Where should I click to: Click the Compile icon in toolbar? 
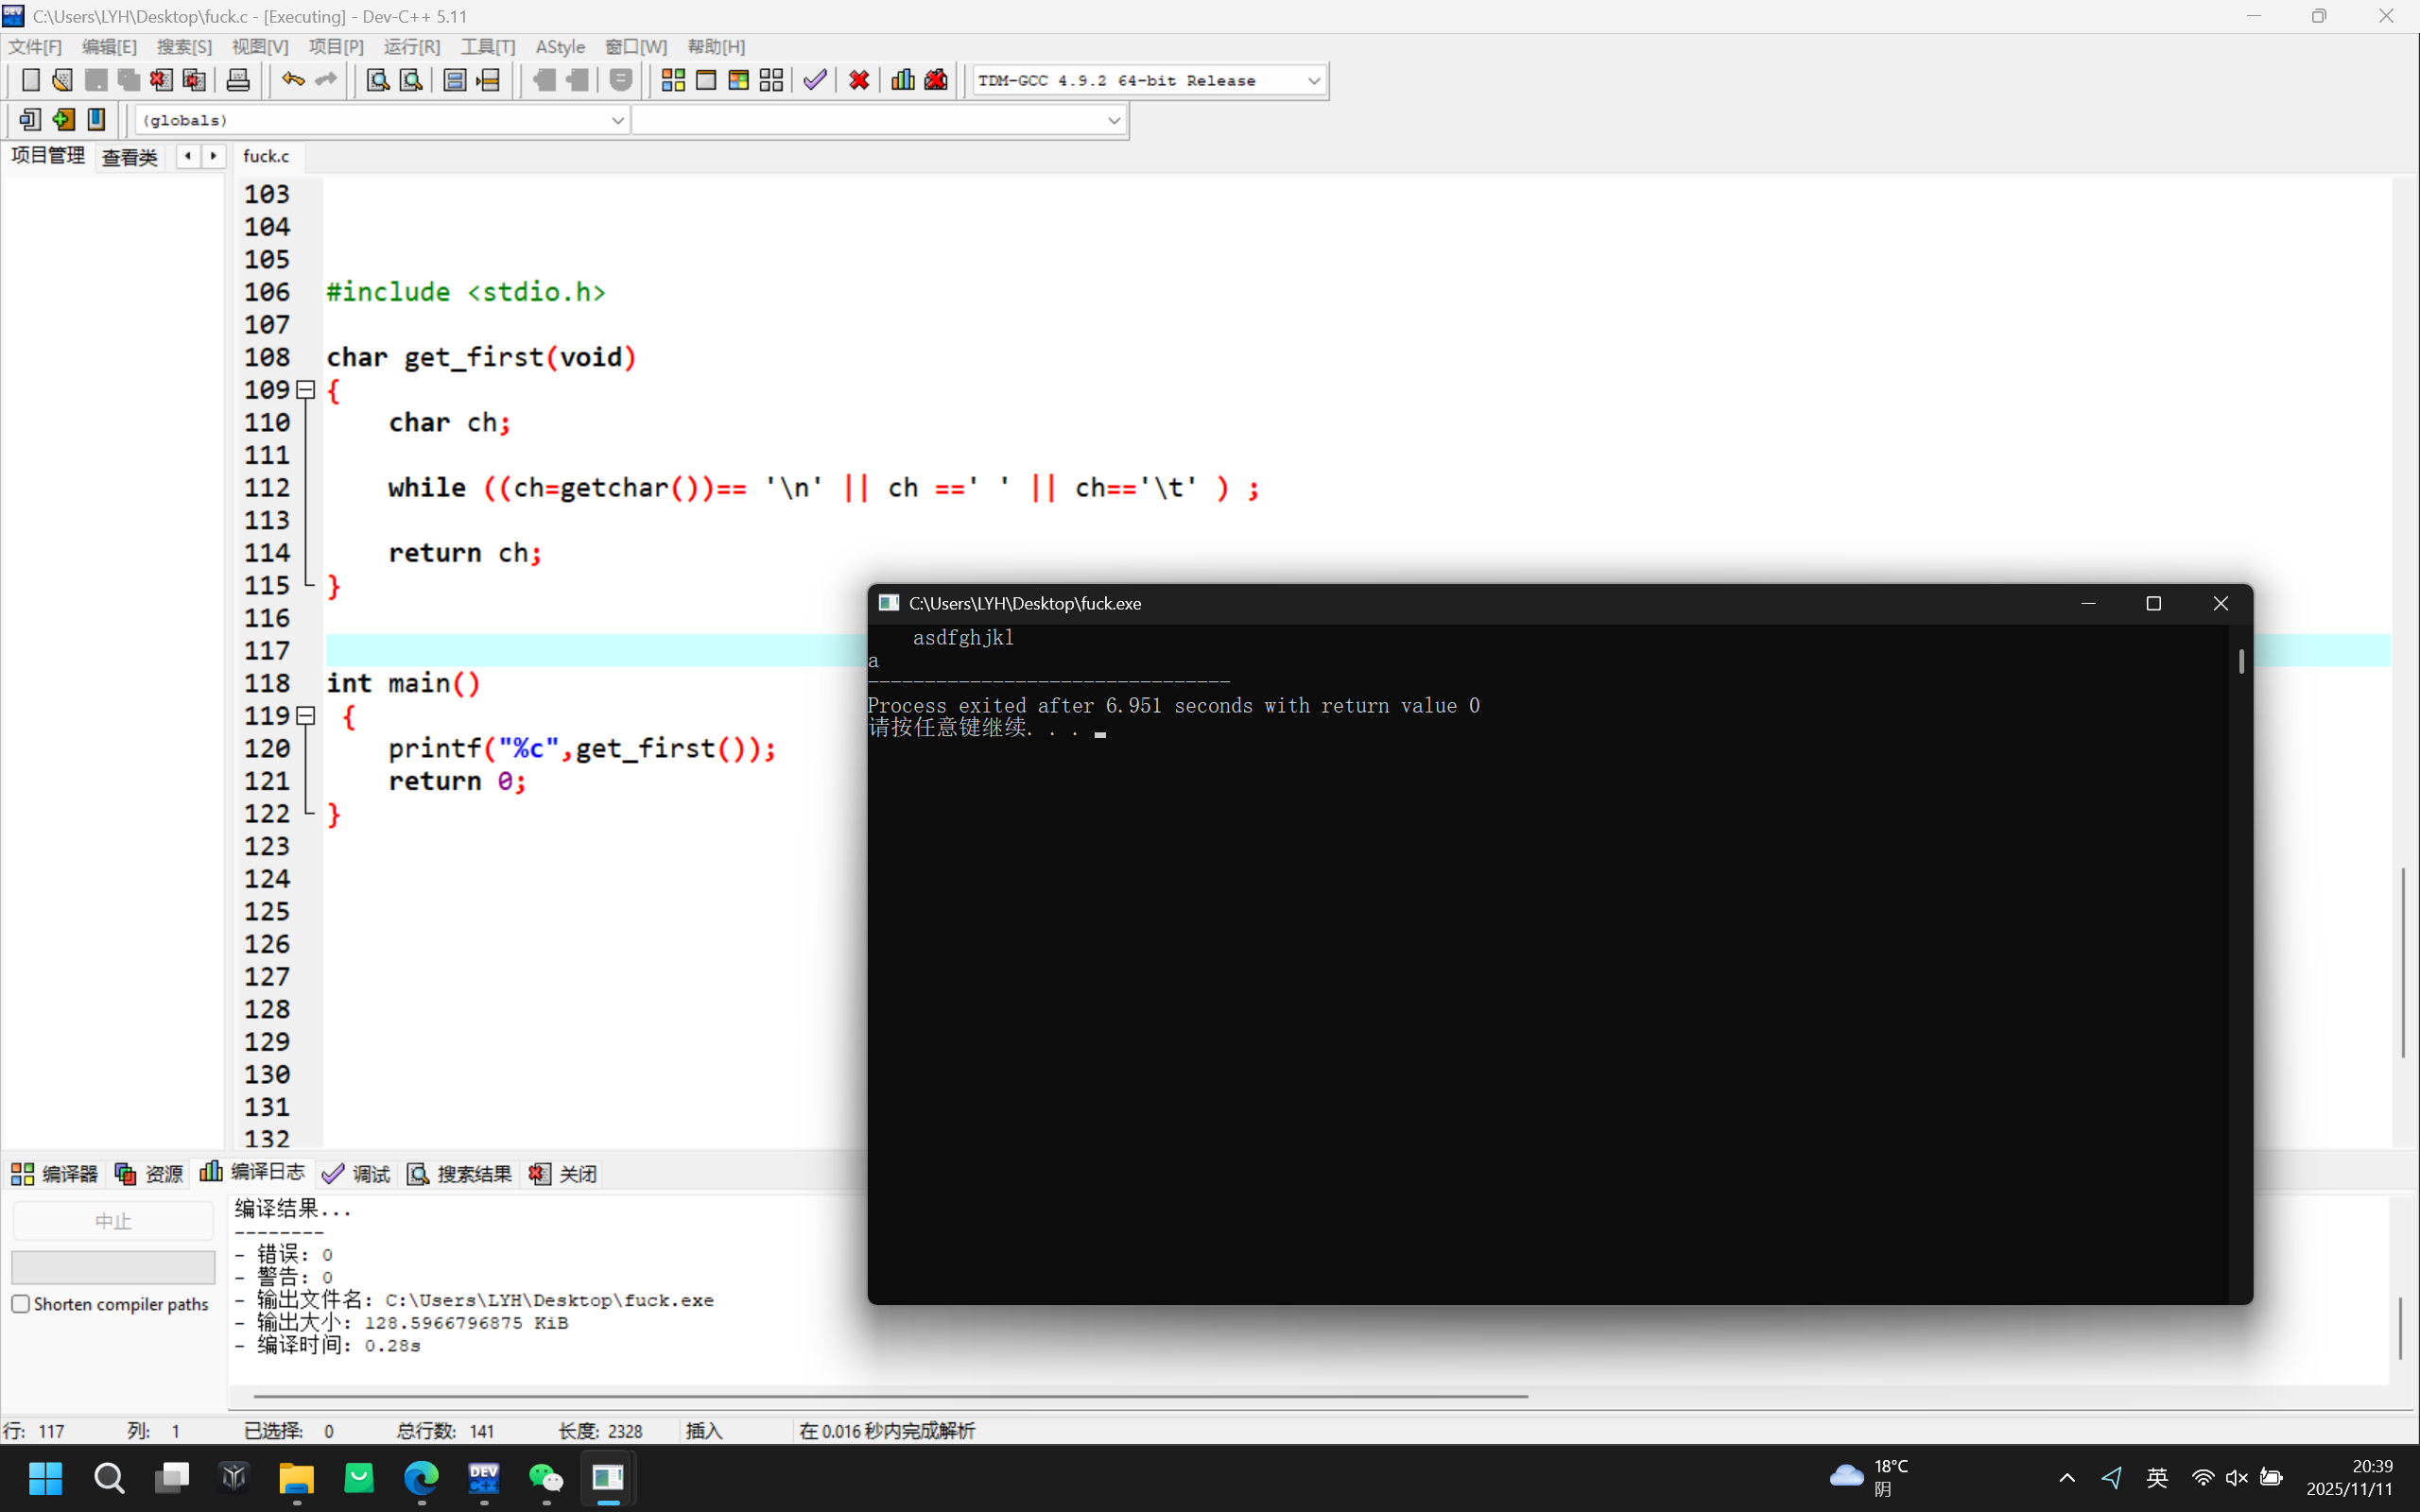[x=673, y=80]
